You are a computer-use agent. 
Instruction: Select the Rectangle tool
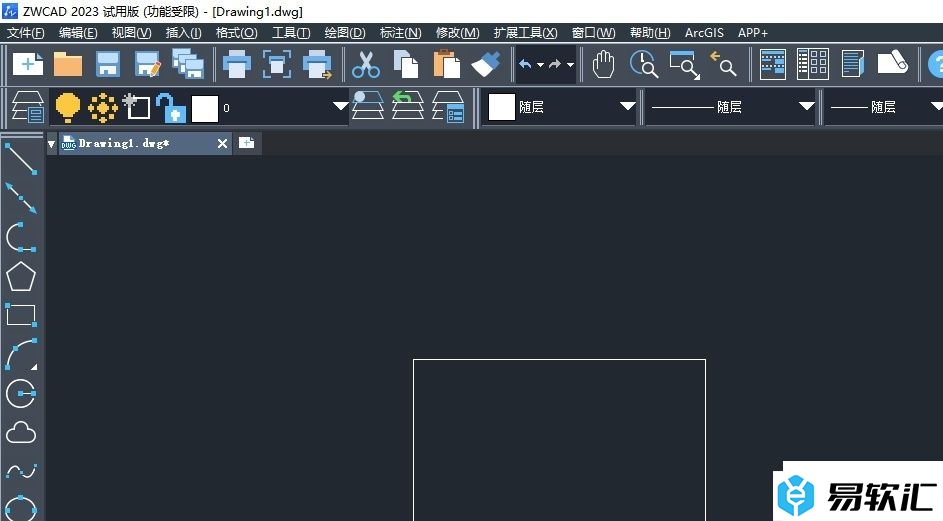pyautogui.click(x=21, y=315)
